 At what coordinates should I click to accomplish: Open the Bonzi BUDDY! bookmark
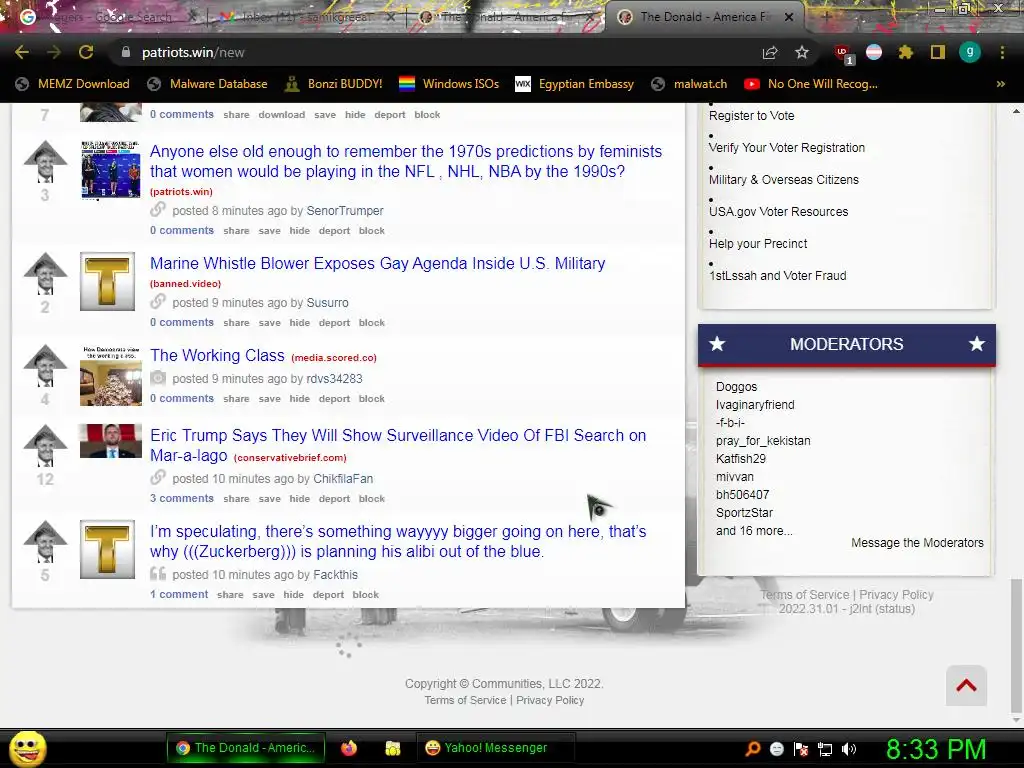click(334, 84)
